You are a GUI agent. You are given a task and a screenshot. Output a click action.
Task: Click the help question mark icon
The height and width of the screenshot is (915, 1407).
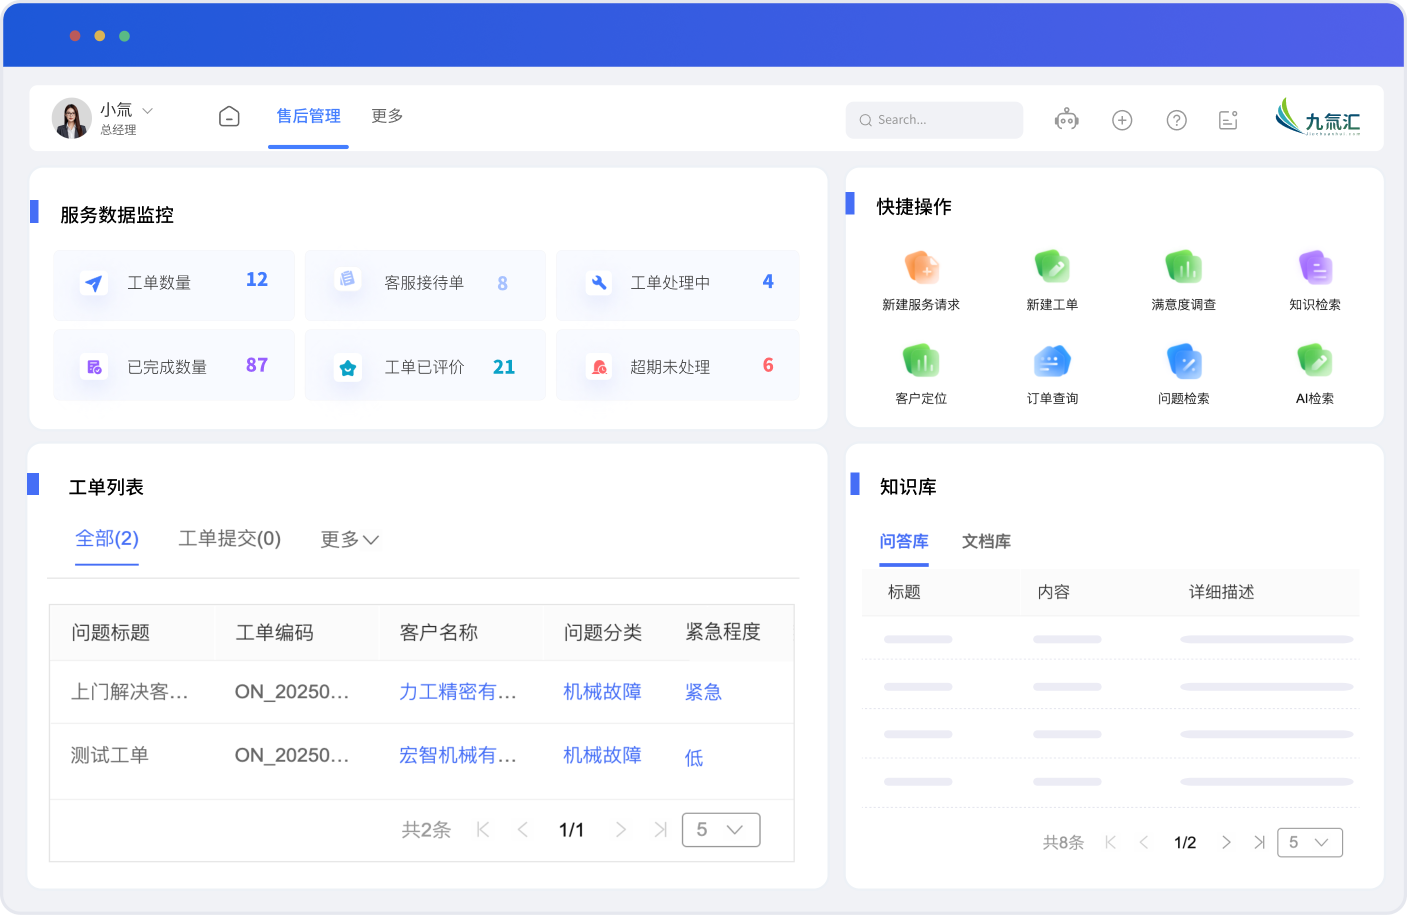(1177, 120)
